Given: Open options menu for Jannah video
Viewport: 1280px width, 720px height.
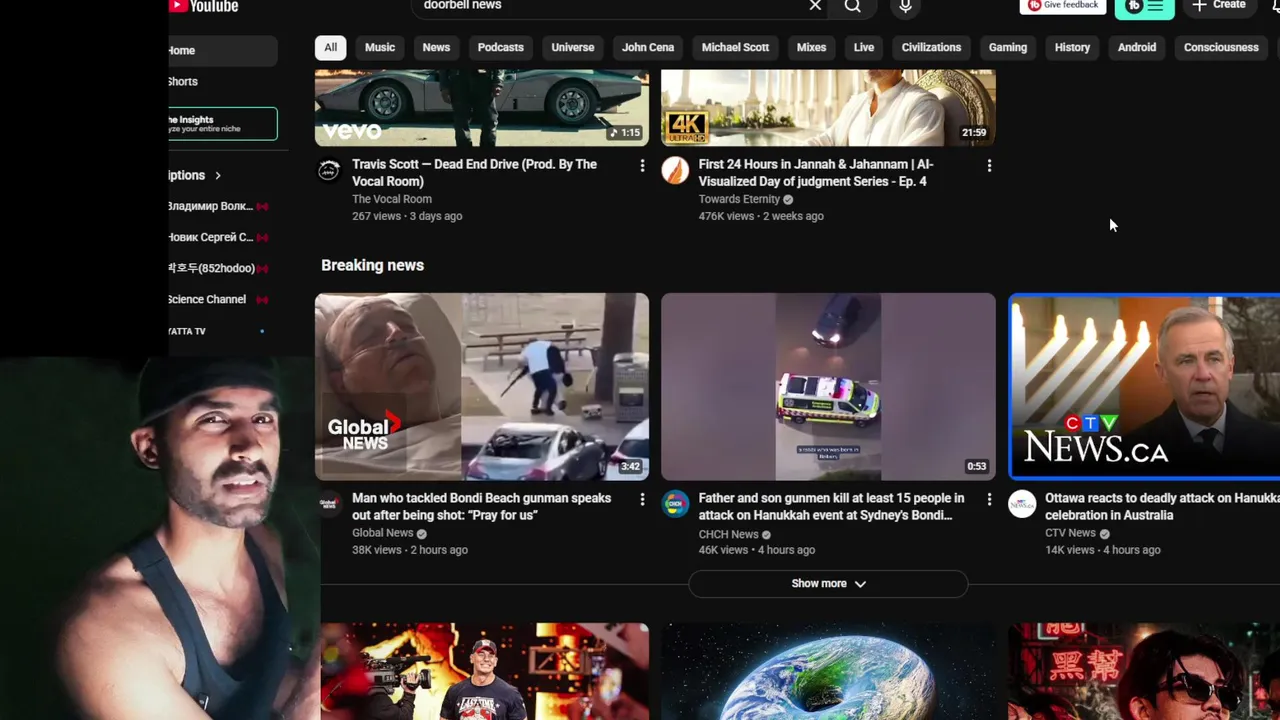Looking at the screenshot, I should [989, 166].
